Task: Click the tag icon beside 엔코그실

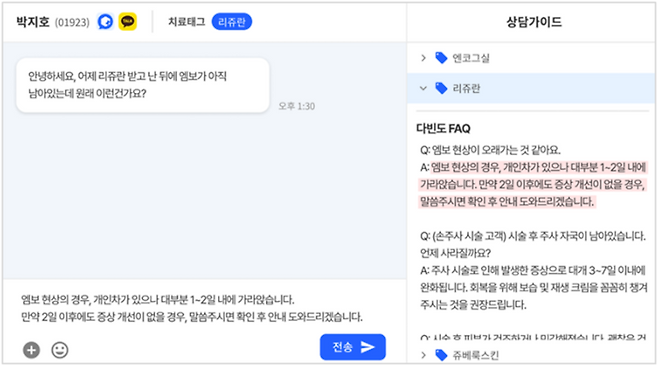Action: tap(441, 58)
